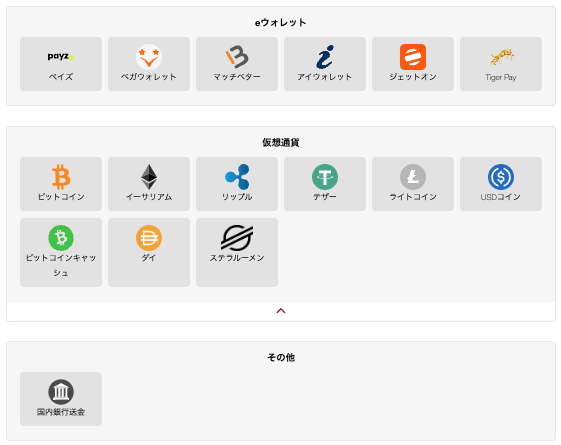Select the Tiger Pay option
Screen dimensions: 561x445
coord(501,64)
